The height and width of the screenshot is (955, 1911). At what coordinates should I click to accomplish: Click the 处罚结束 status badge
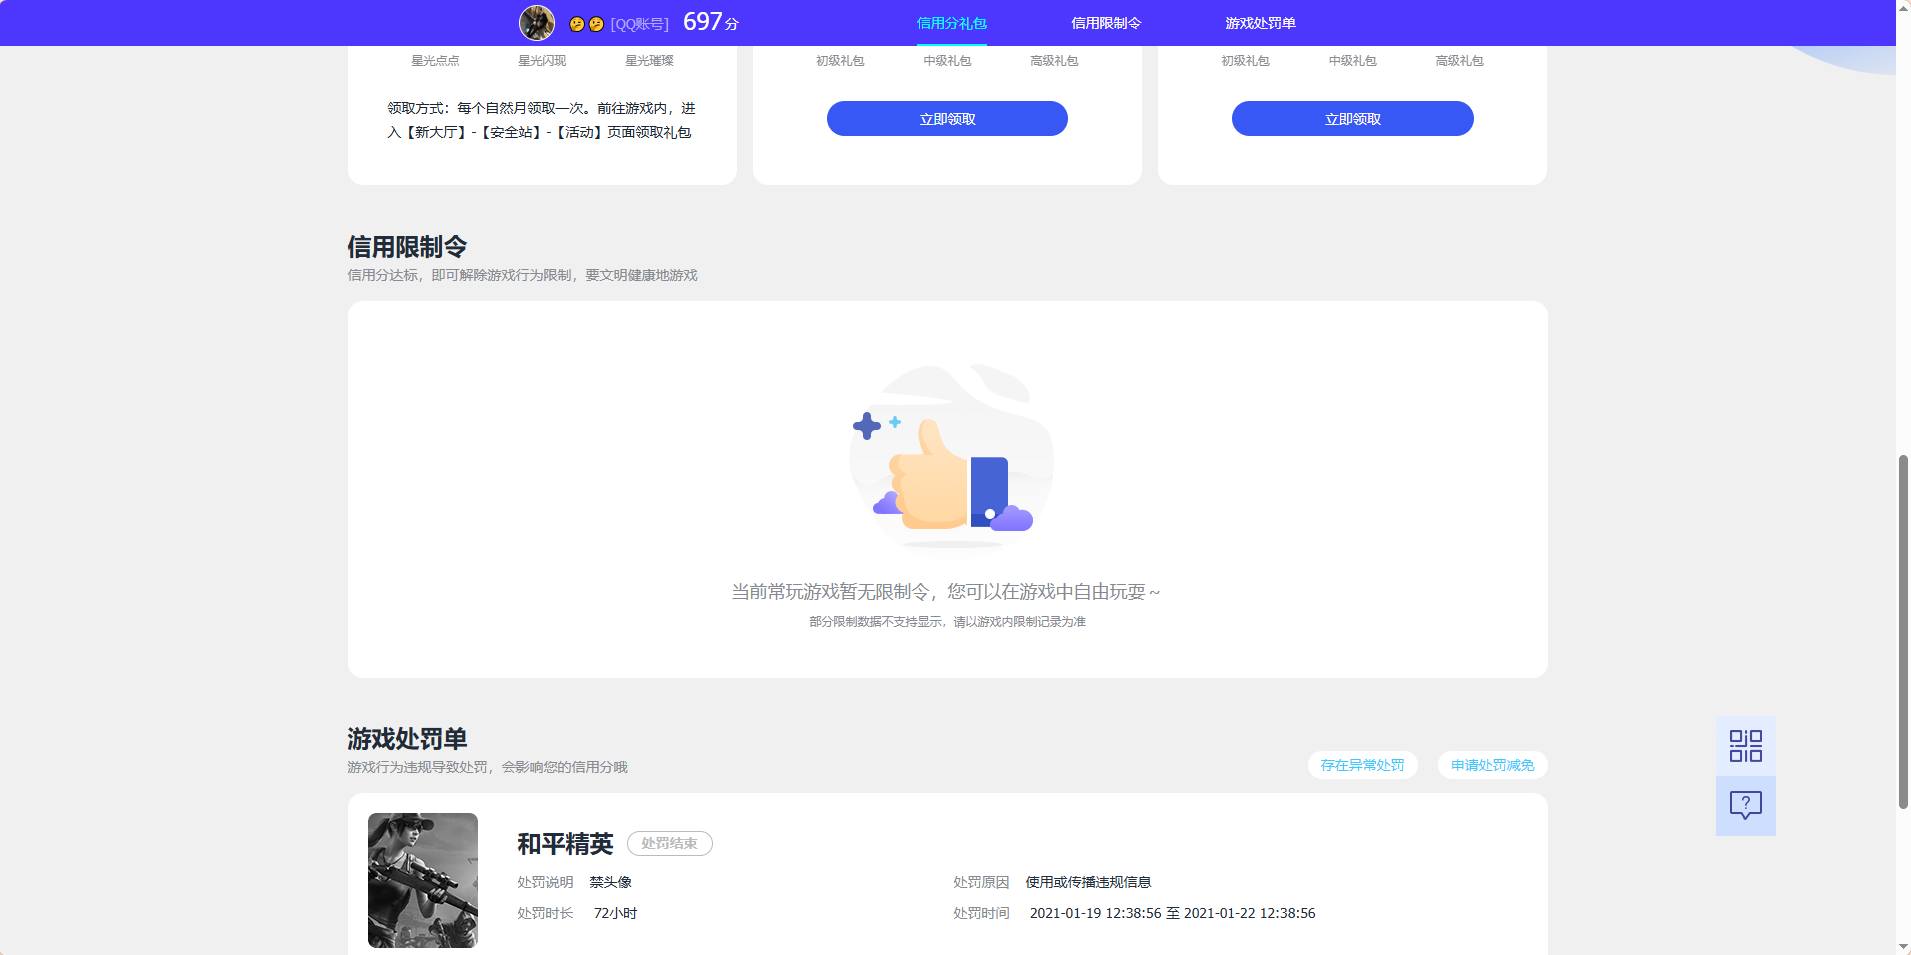(669, 843)
